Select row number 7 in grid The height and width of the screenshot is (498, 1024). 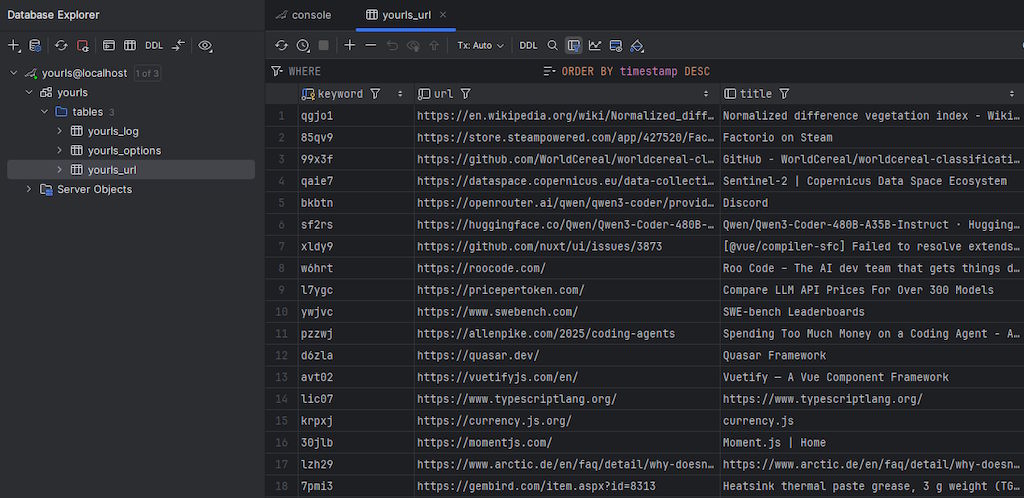281,247
